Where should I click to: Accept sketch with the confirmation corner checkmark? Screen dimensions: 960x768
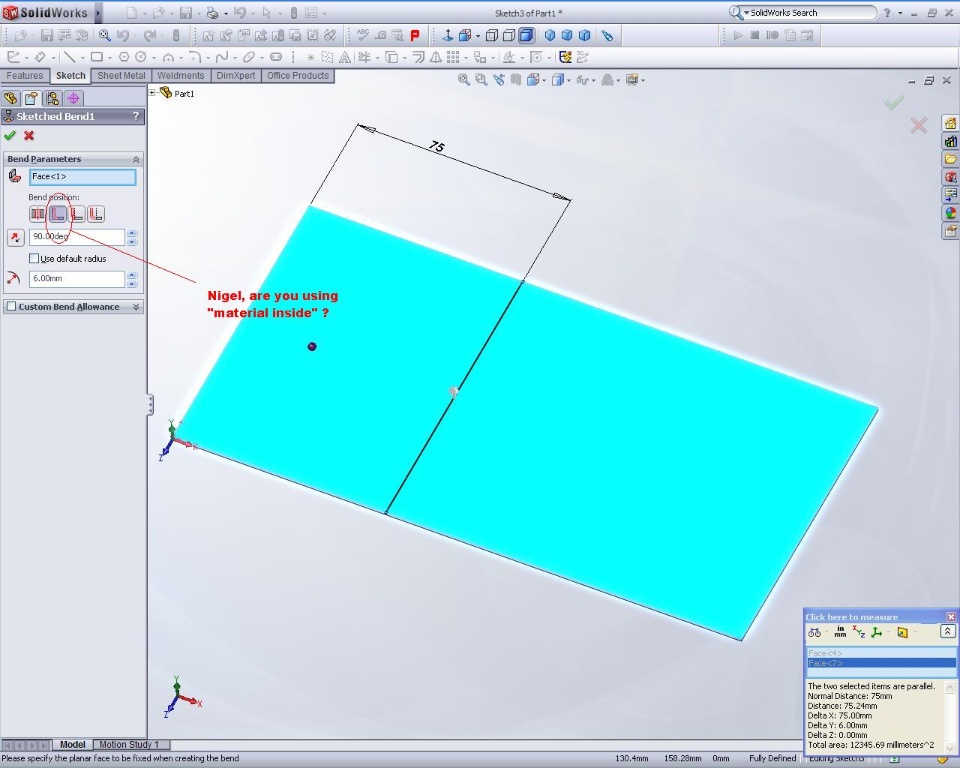[894, 102]
